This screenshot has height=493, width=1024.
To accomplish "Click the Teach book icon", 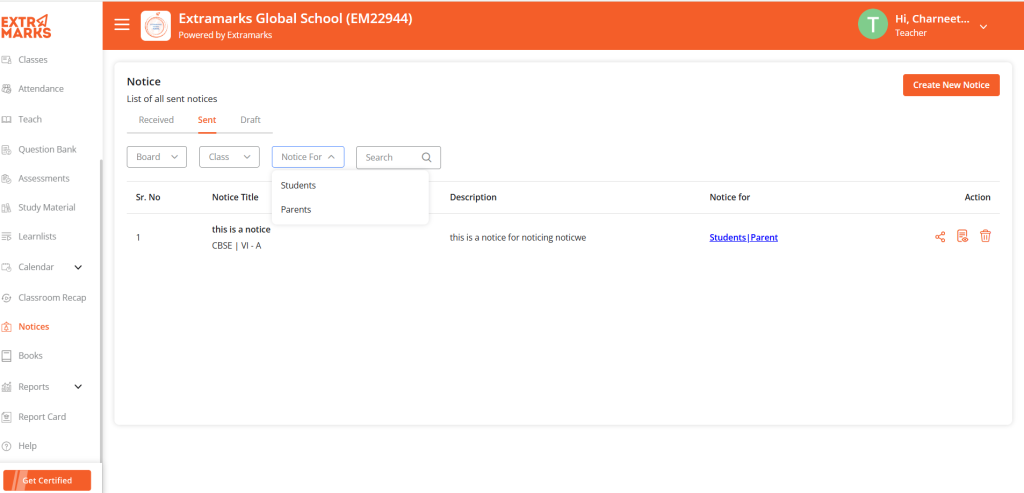I will [7, 119].
